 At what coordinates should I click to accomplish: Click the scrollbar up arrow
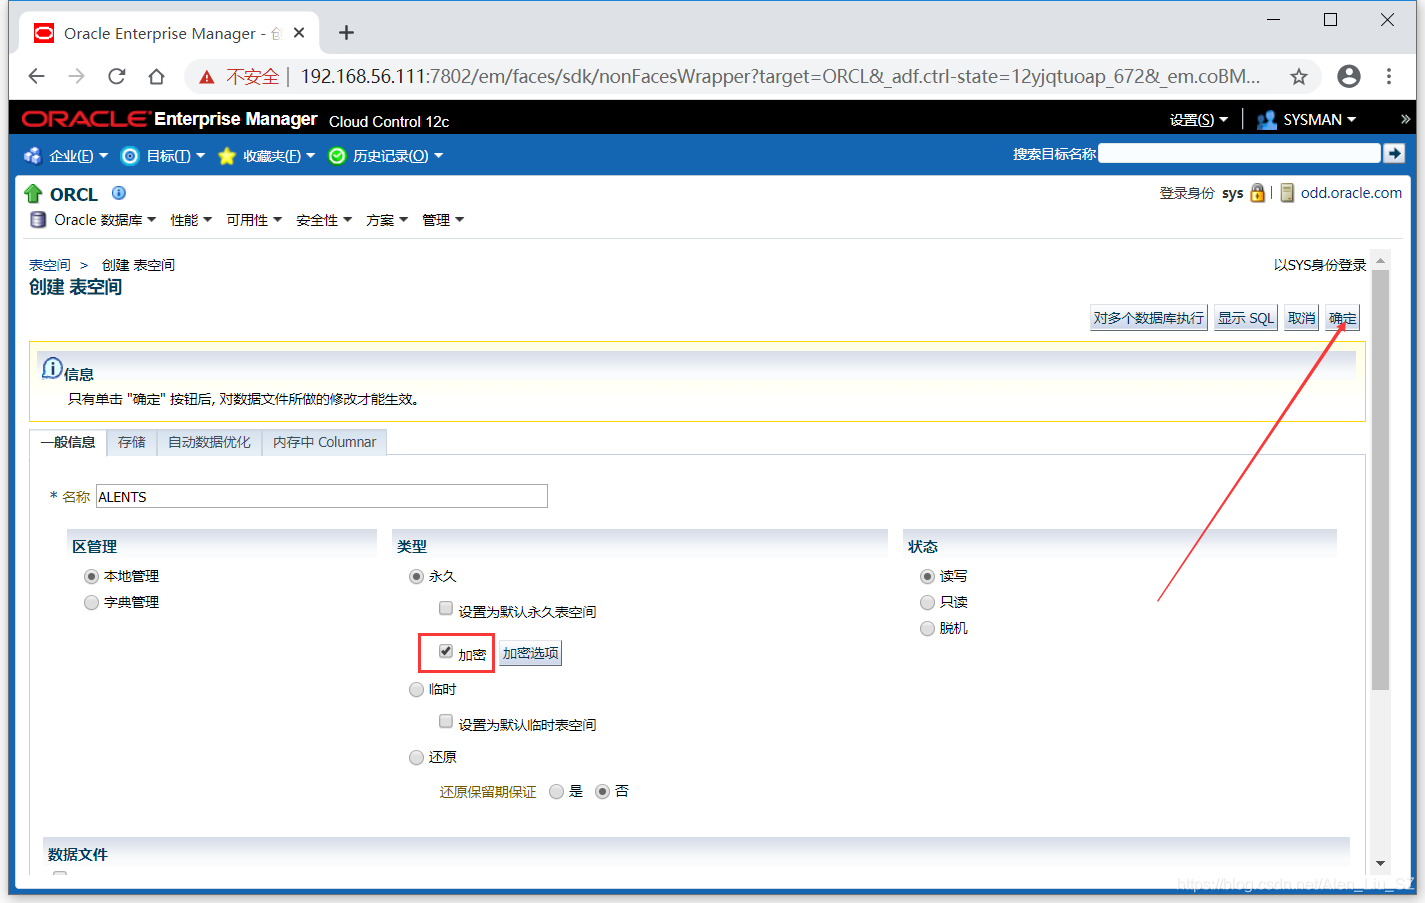click(1381, 261)
